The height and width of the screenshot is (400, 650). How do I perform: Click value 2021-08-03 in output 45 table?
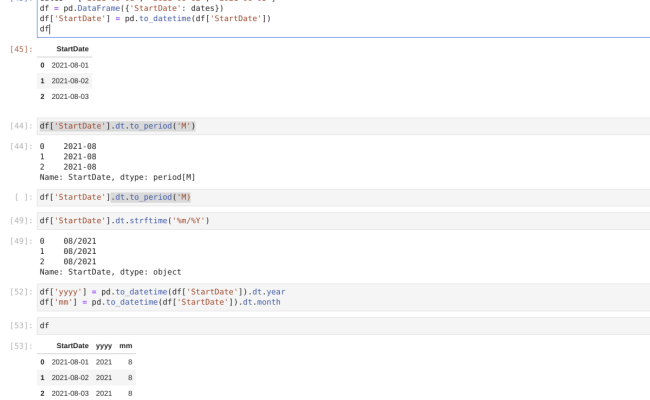click(x=70, y=97)
